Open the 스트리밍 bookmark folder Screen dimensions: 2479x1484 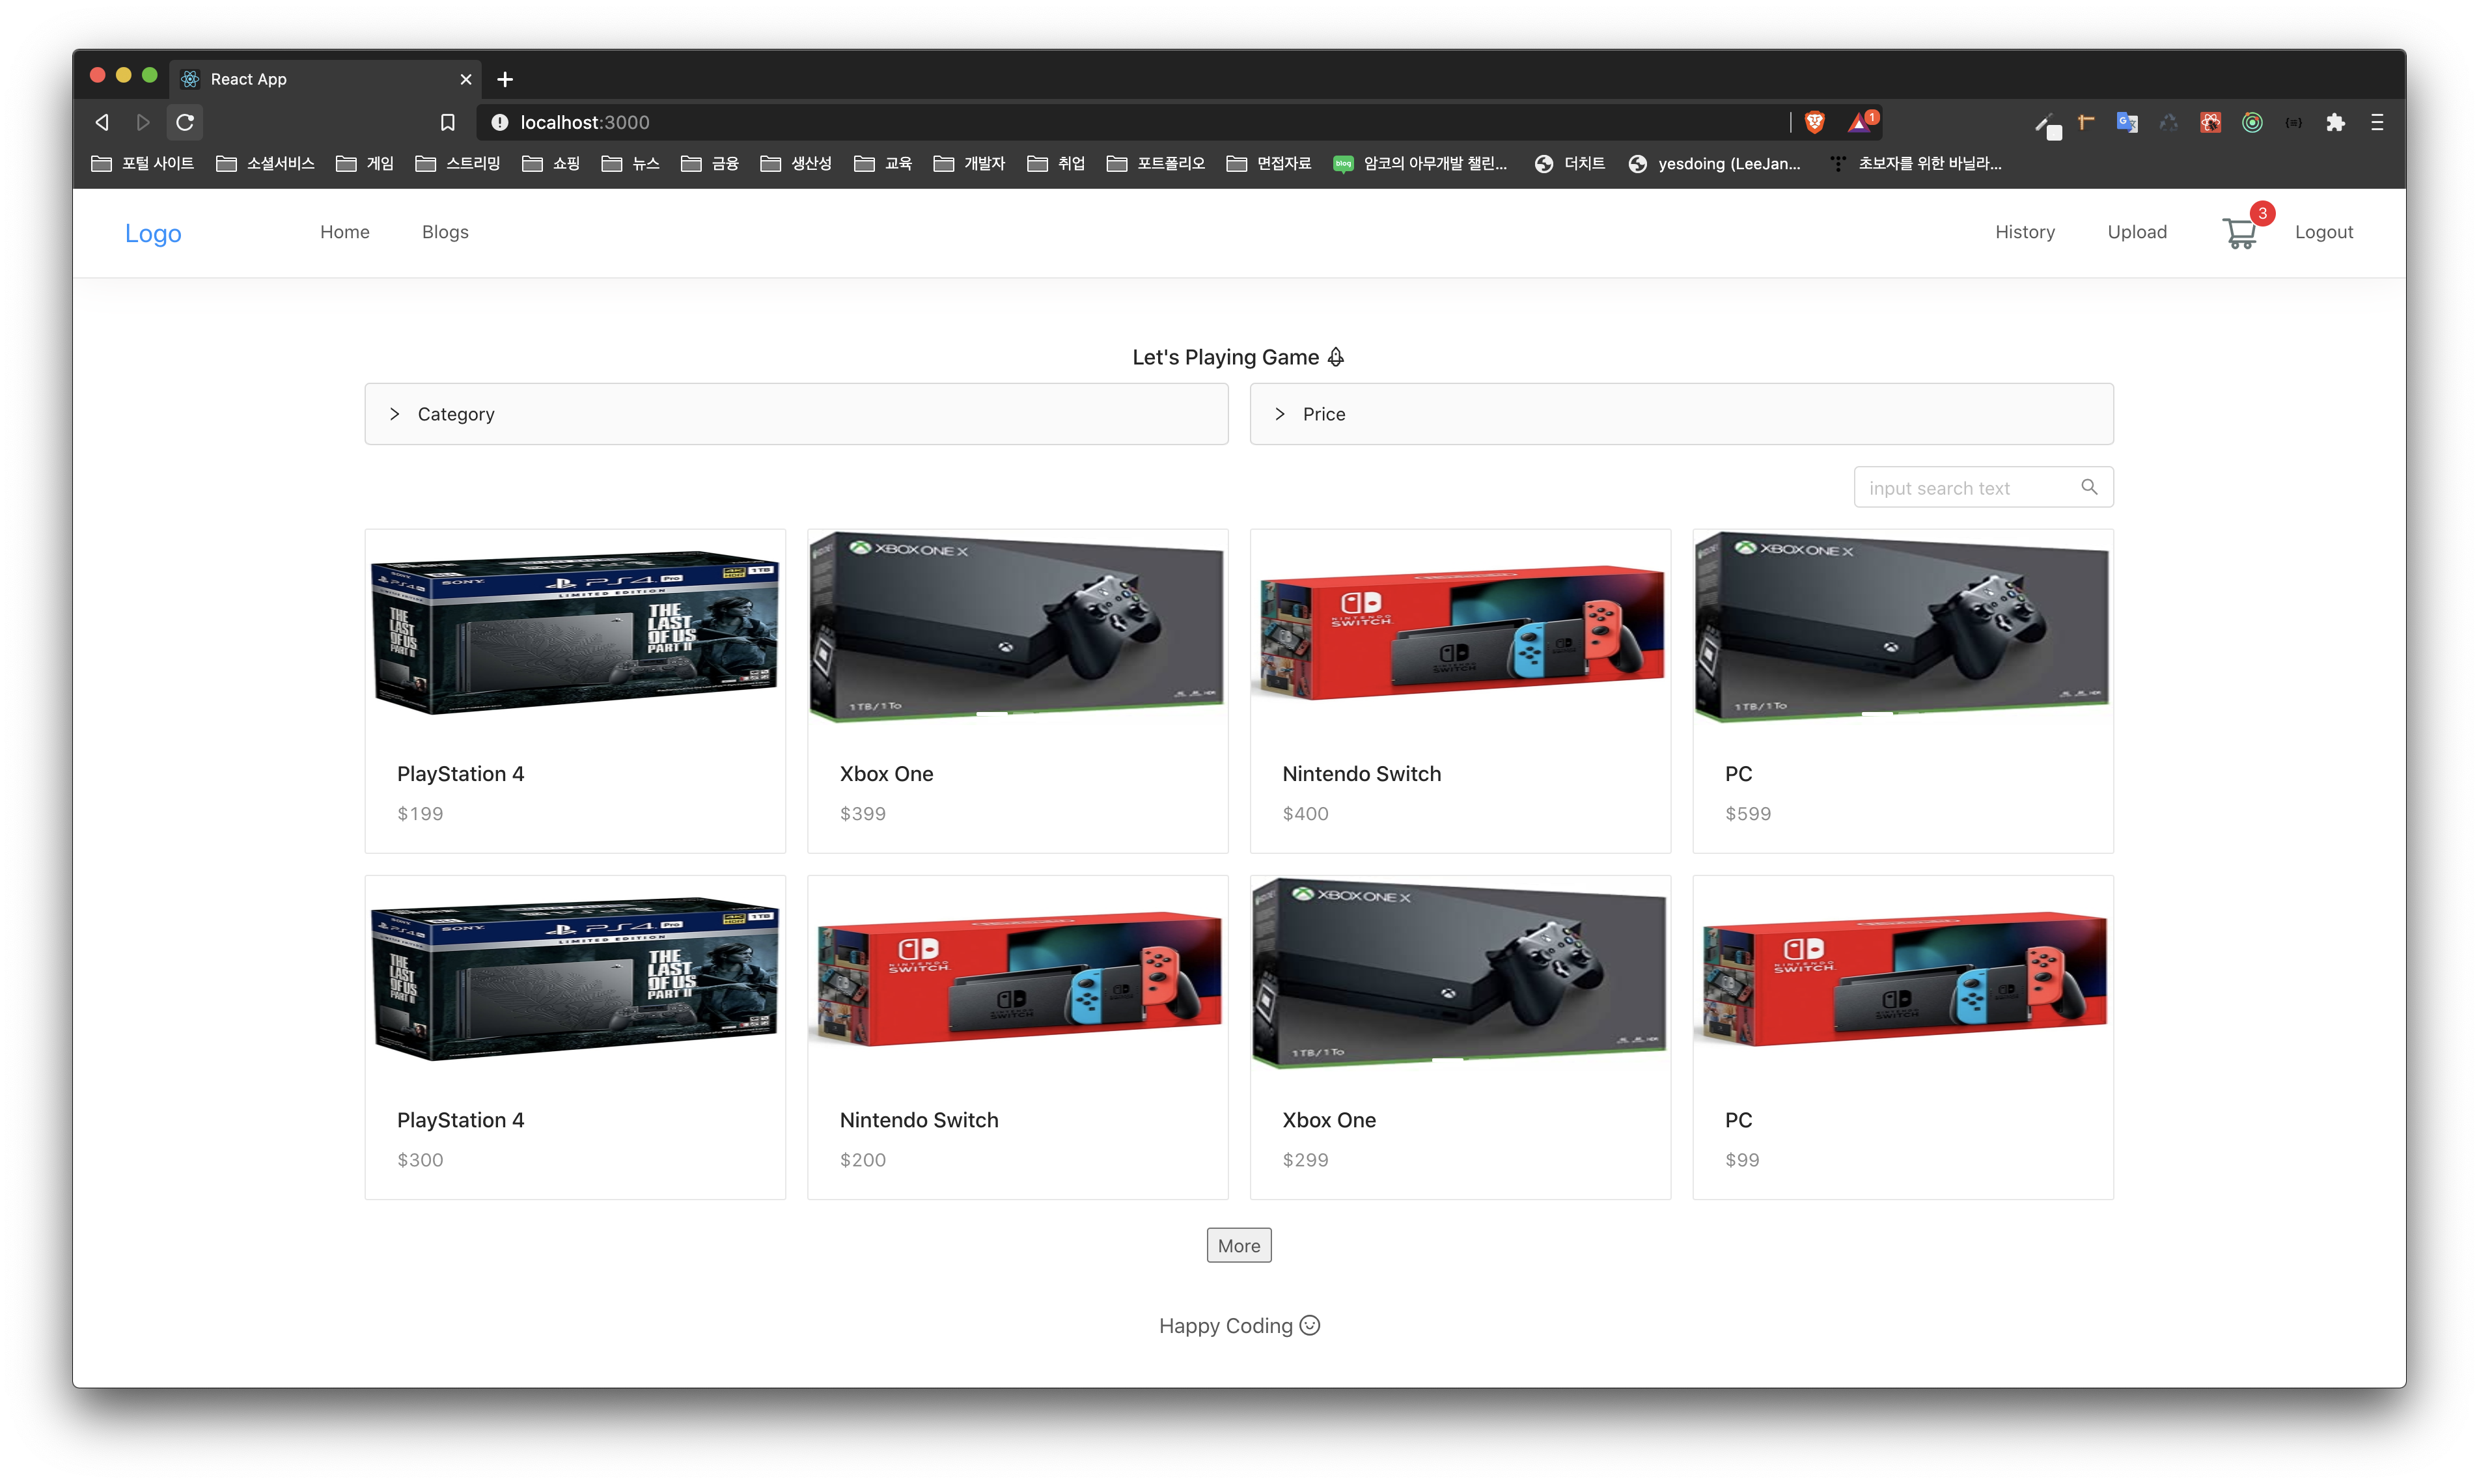tap(457, 163)
